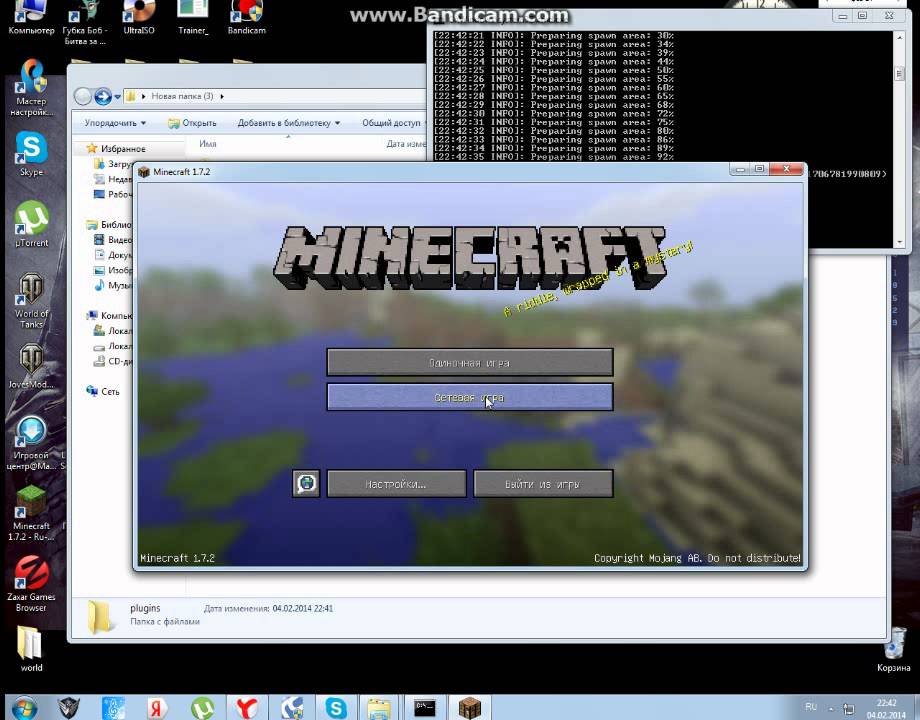Click Новая папка (3) in address bar
This screenshot has height=720, width=920.
(x=182, y=96)
